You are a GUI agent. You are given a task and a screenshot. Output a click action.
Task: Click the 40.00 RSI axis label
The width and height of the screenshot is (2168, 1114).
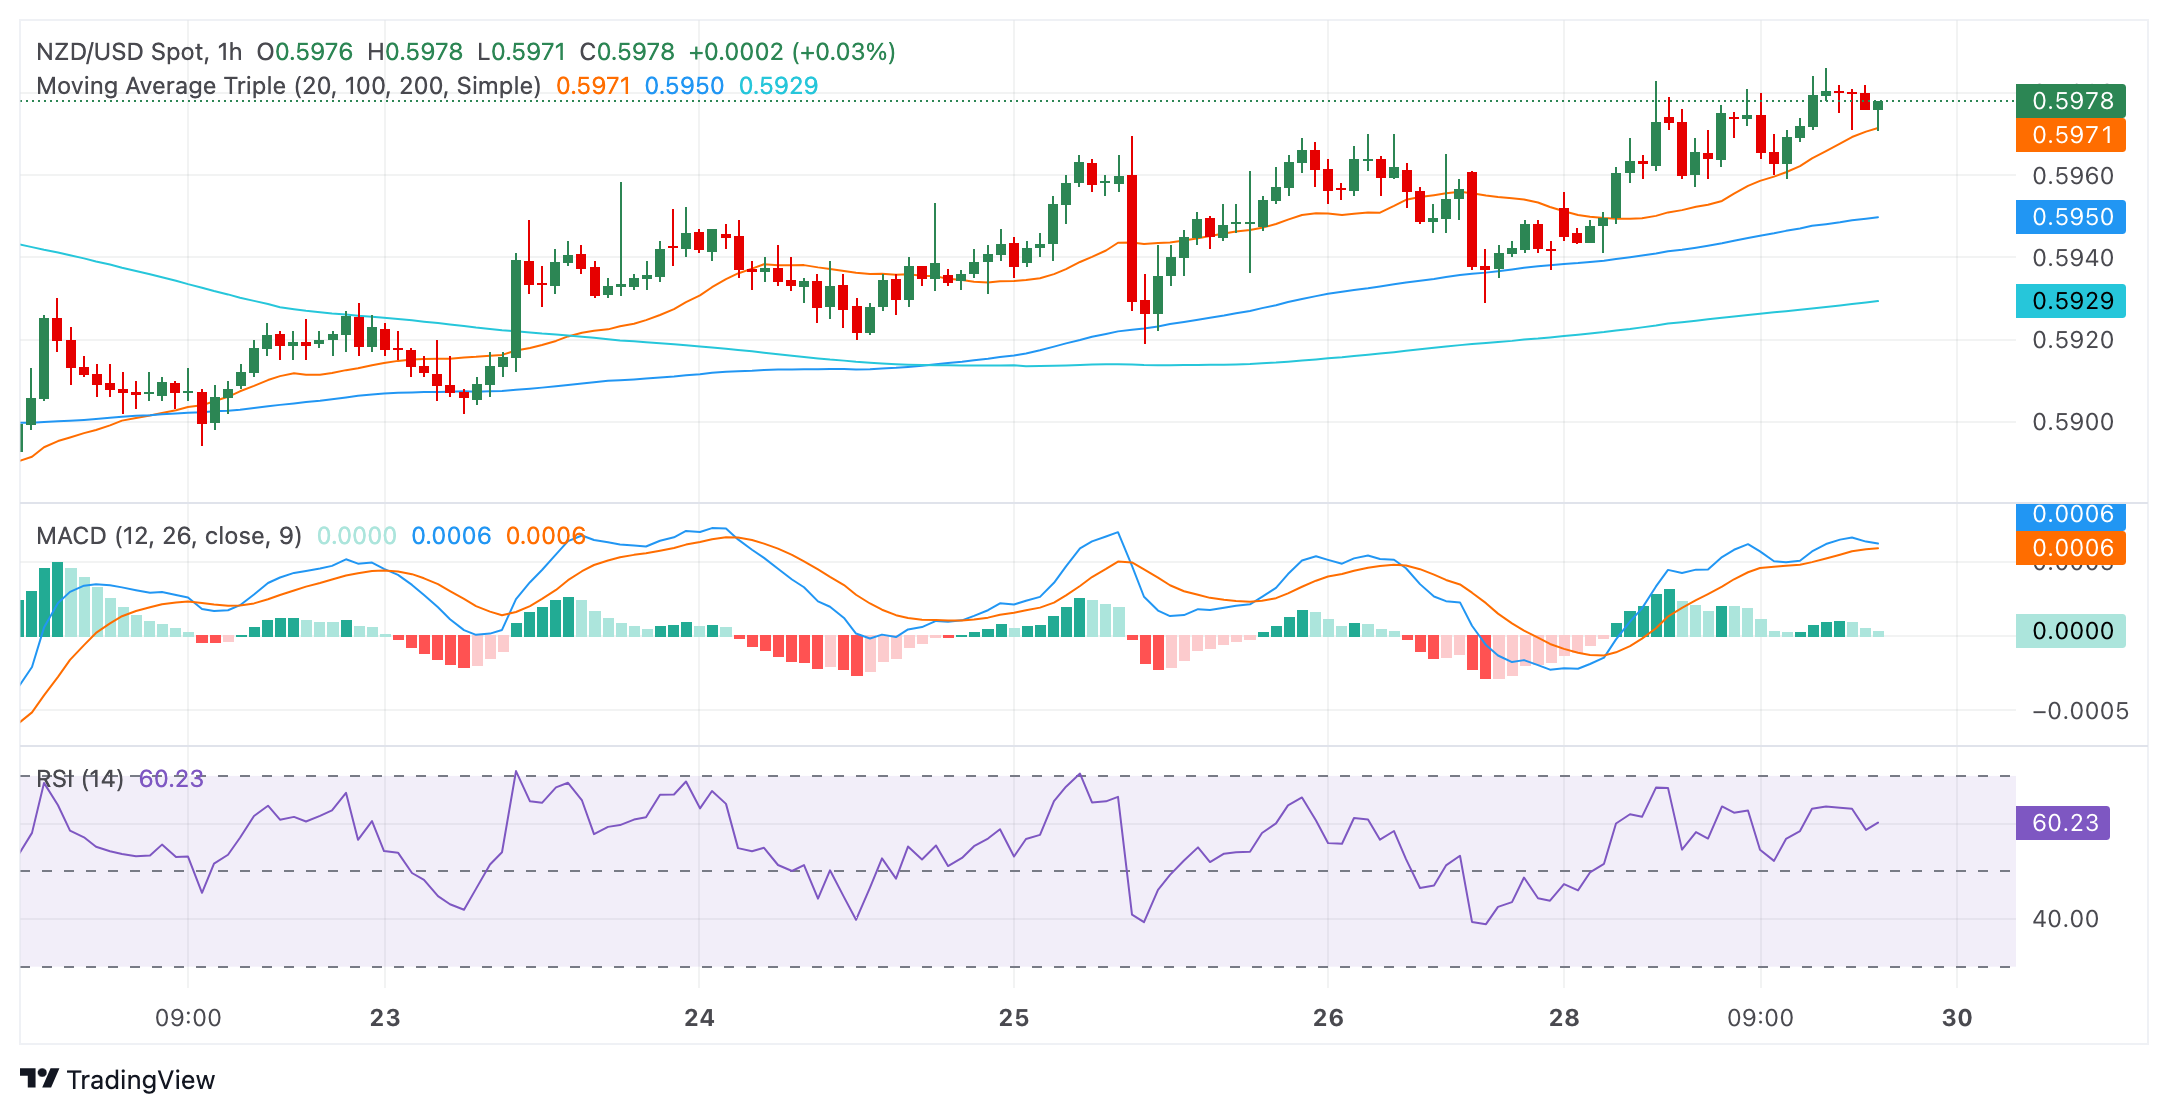(x=2065, y=919)
